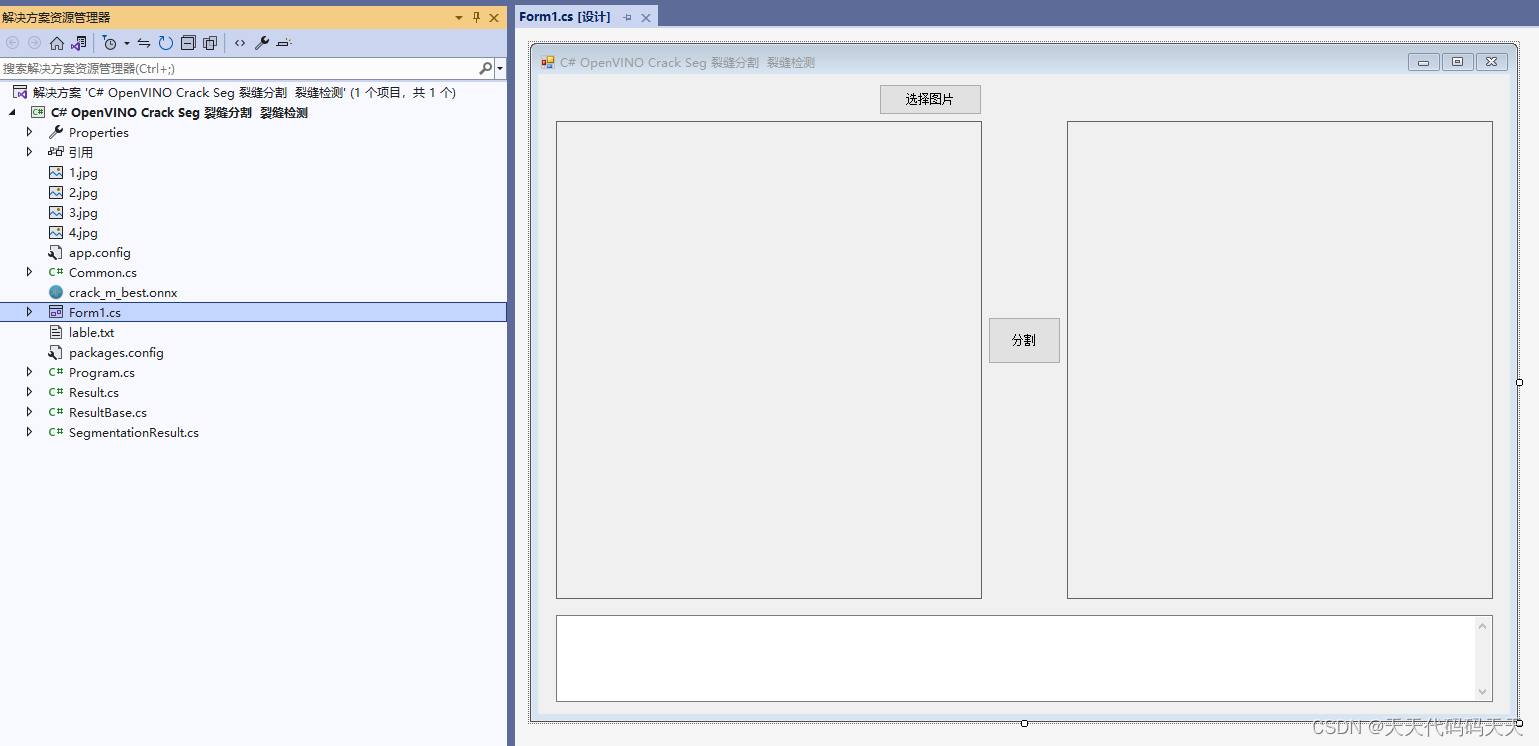The height and width of the screenshot is (746, 1539).
Task: Toggle auto-hide pin on Solution Explorer
Action: (x=476, y=18)
